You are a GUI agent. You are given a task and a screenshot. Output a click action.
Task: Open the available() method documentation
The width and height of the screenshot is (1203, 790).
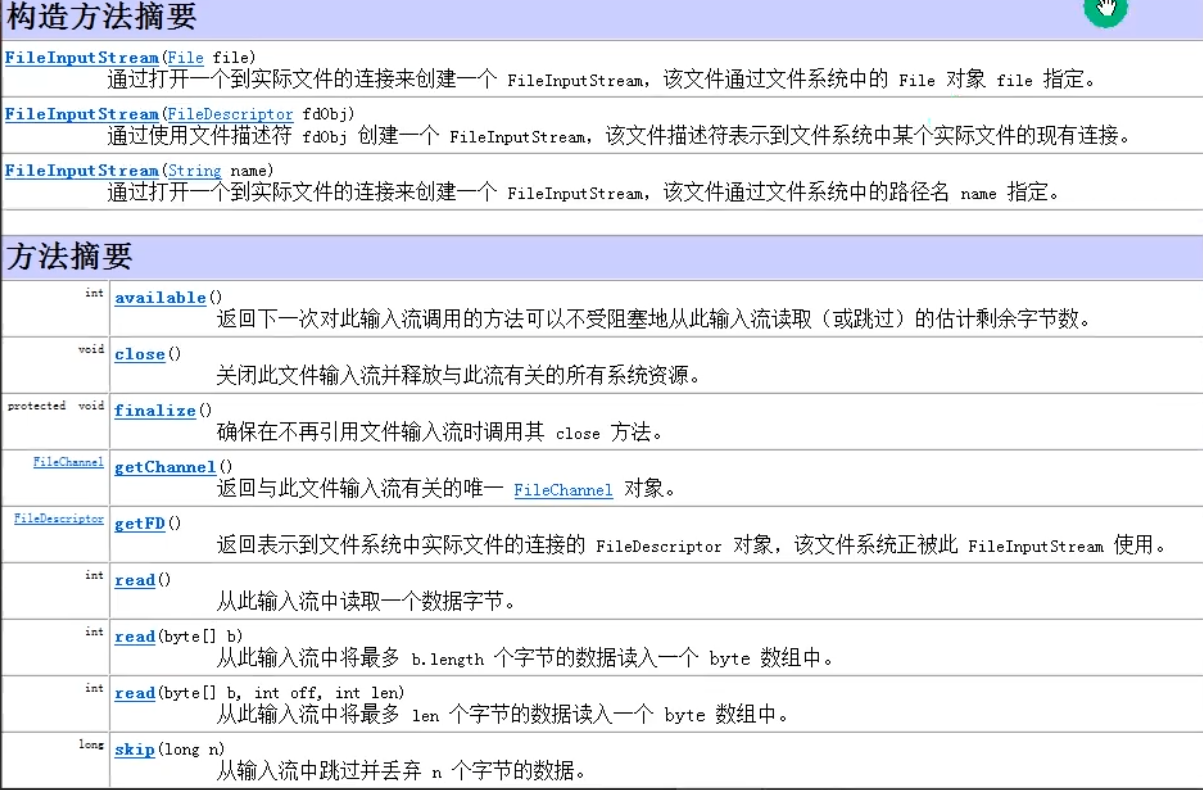tap(159, 297)
